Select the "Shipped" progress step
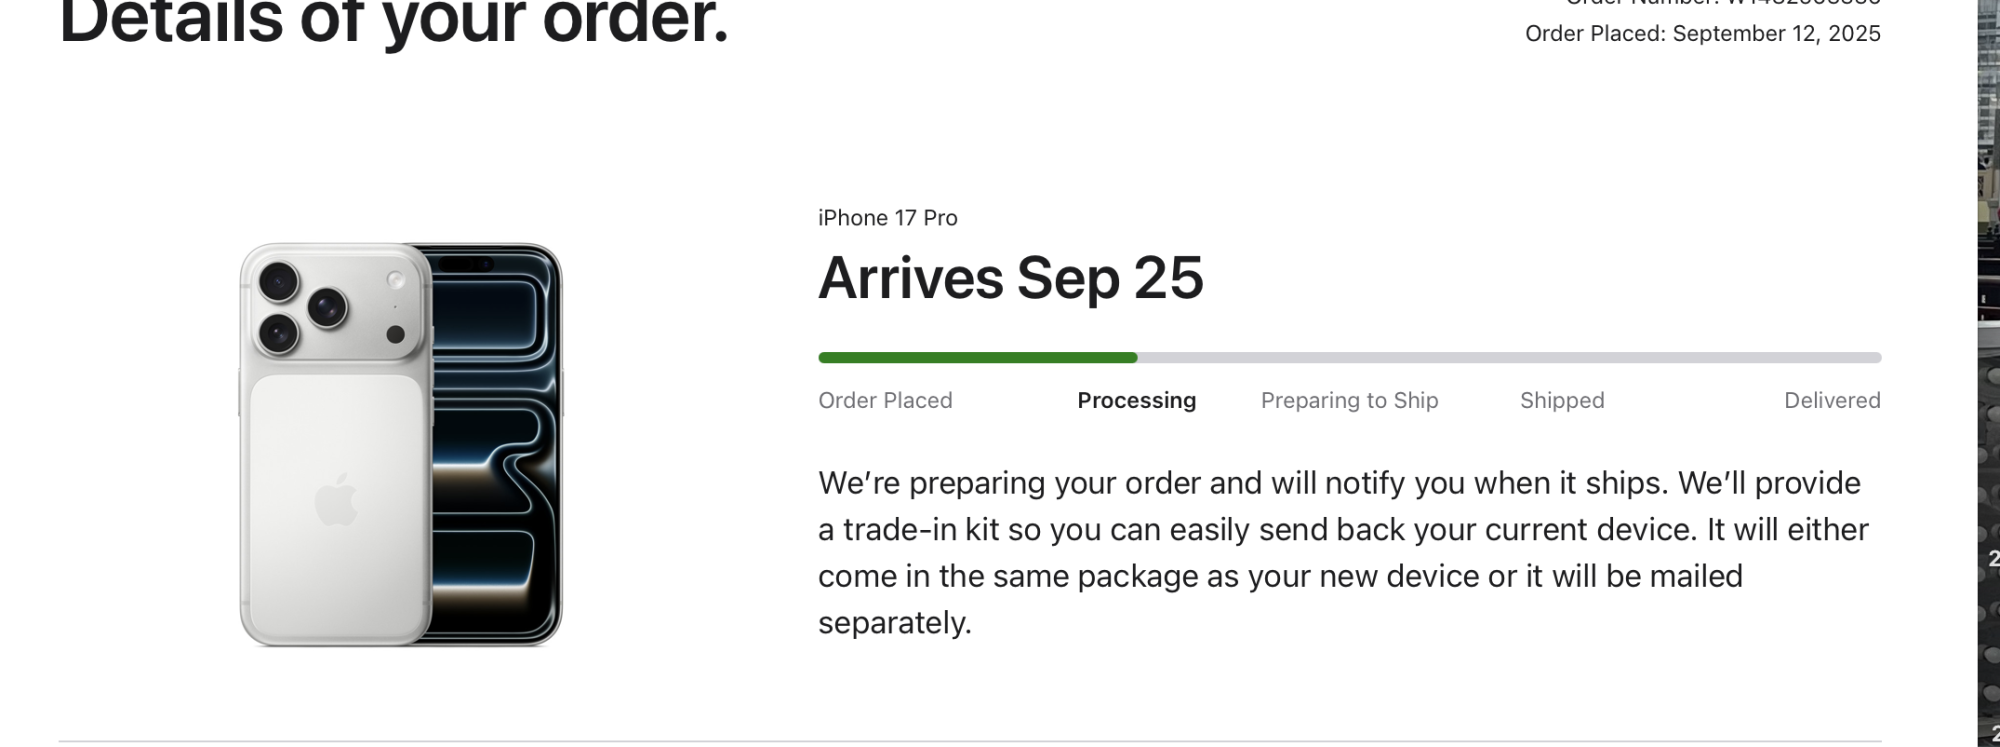Image resolution: width=2000 pixels, height=747 pixels. (x=1562, y=401)
